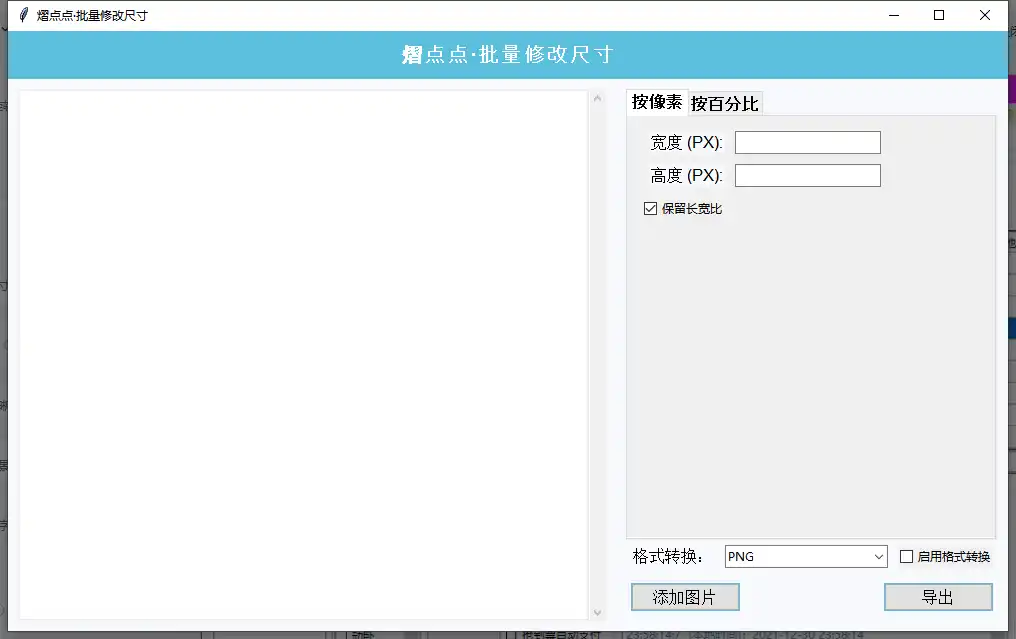
Task: Click the 格式转换 label text
Action: [x=668, y=557]
